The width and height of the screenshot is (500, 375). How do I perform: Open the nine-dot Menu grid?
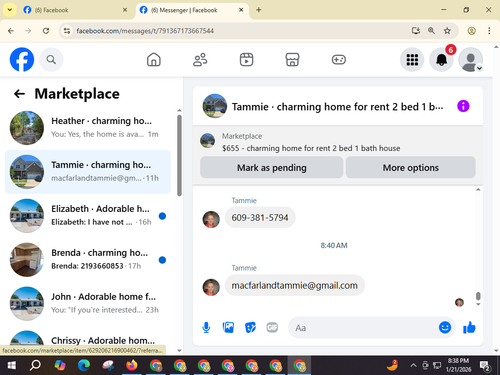tap(412, 60)
